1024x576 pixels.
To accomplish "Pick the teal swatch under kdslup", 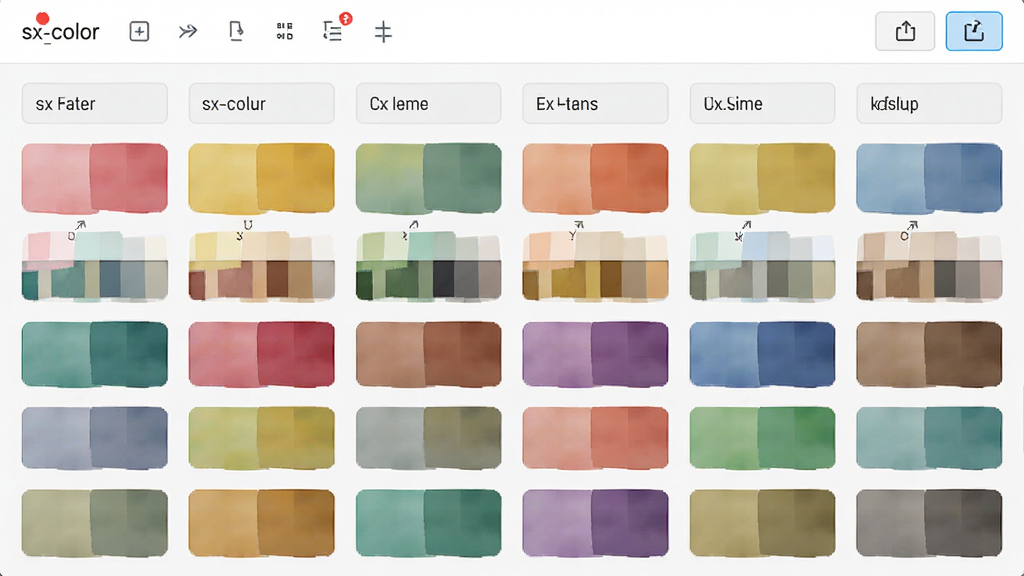I will click(929, 438).
